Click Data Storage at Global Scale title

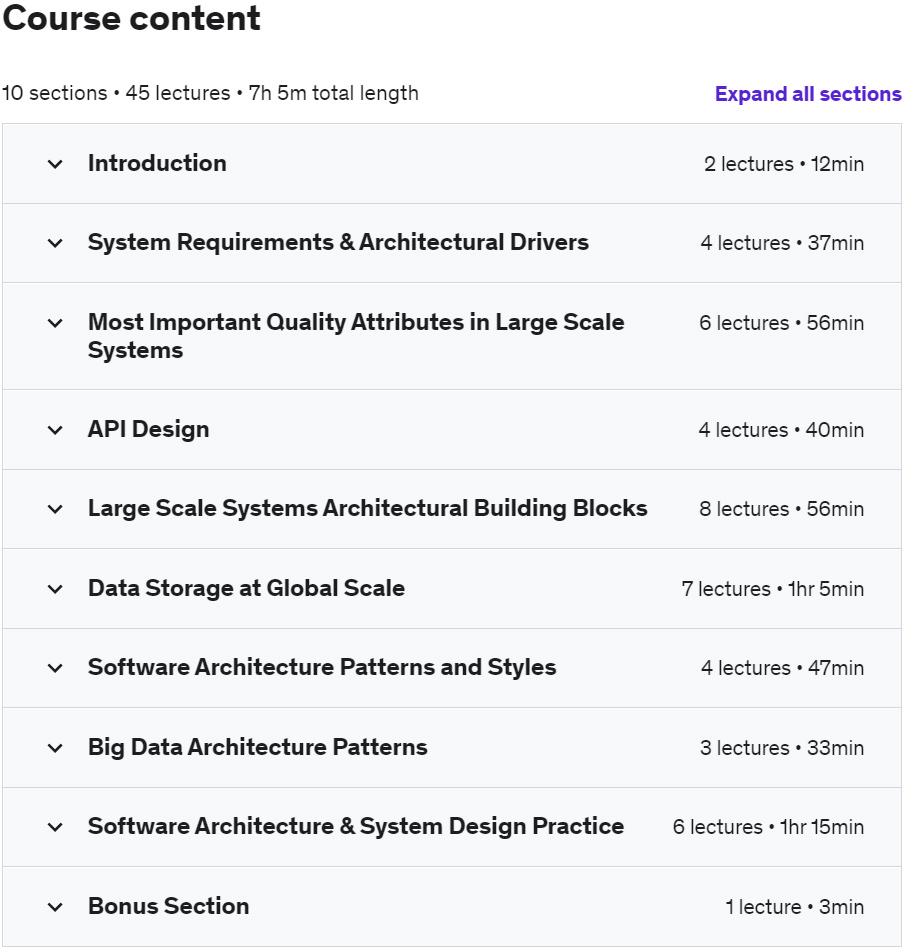pyautogui.click(x=246, y=588)
